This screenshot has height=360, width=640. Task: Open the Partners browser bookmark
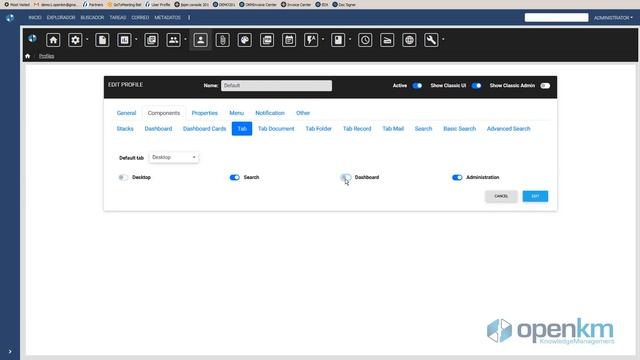(93, 4)
